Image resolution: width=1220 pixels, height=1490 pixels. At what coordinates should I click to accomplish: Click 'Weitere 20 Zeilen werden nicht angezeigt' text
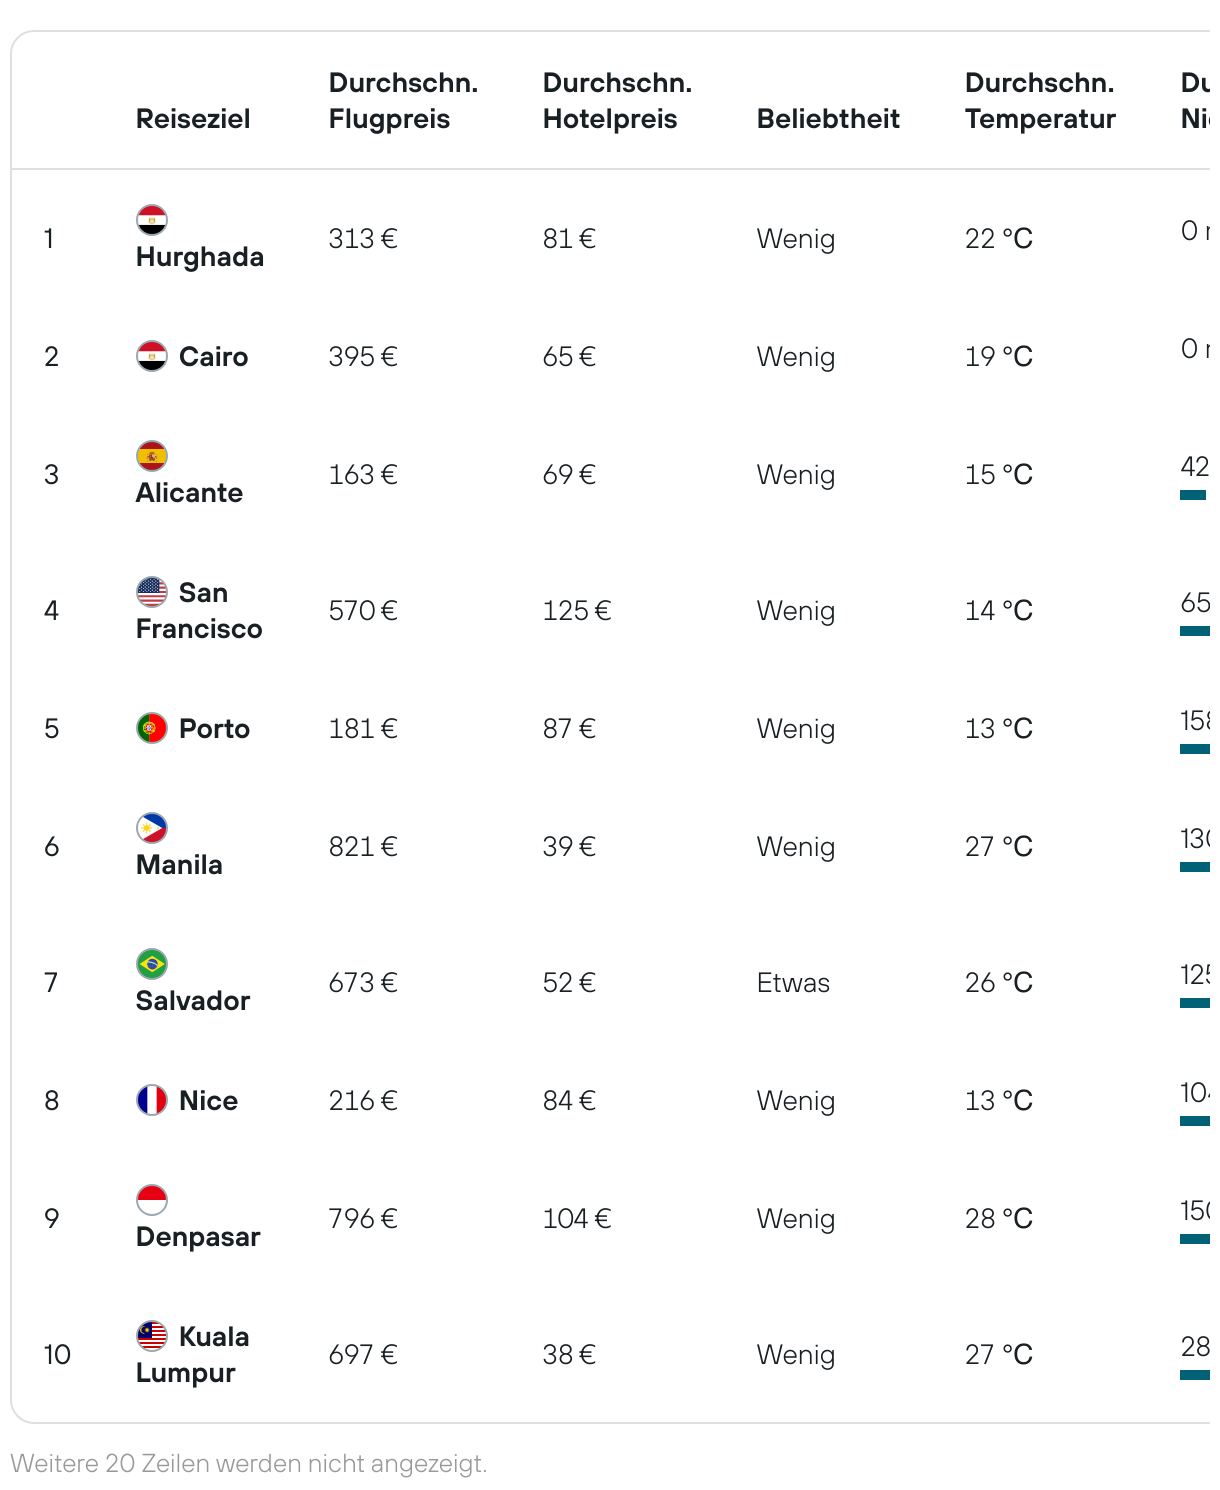[249, 1464]
